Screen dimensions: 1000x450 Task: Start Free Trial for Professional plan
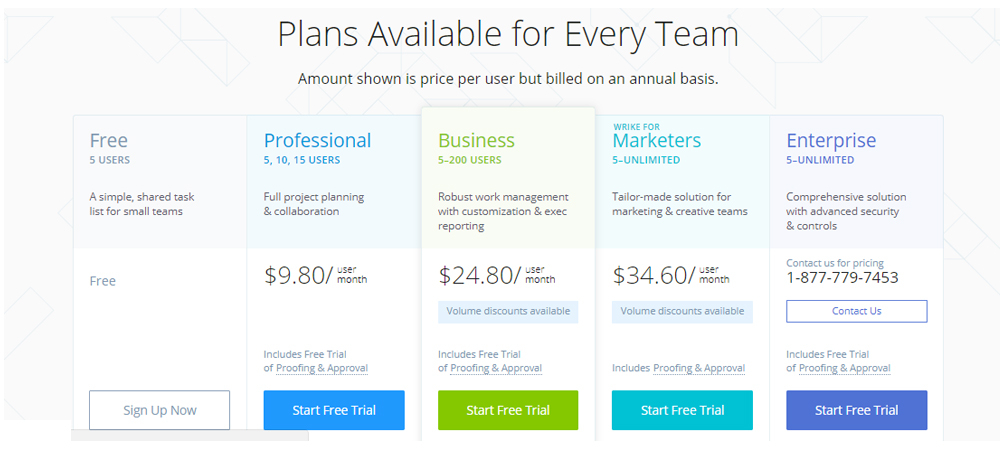pos(334,410)
